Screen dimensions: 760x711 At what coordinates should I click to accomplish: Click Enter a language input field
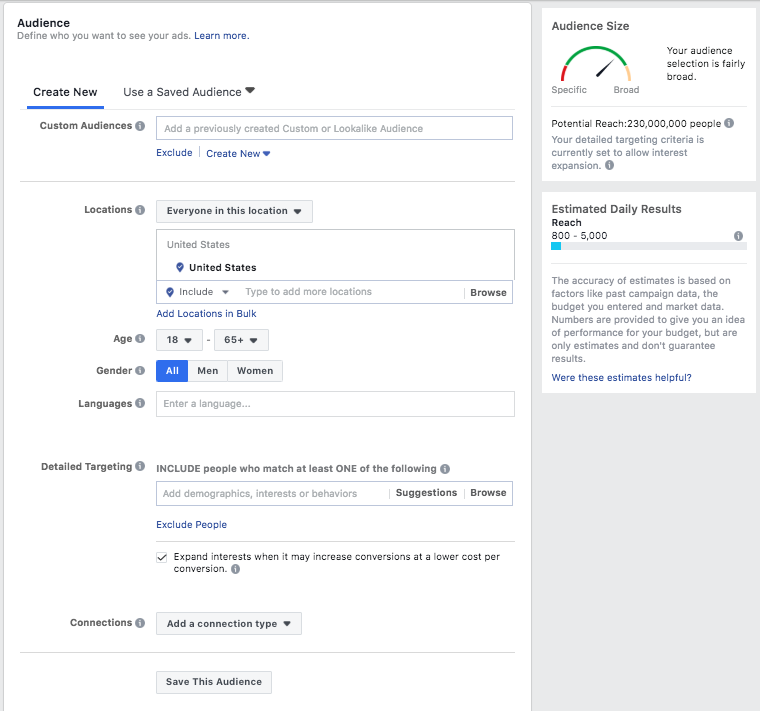(335, 404)
